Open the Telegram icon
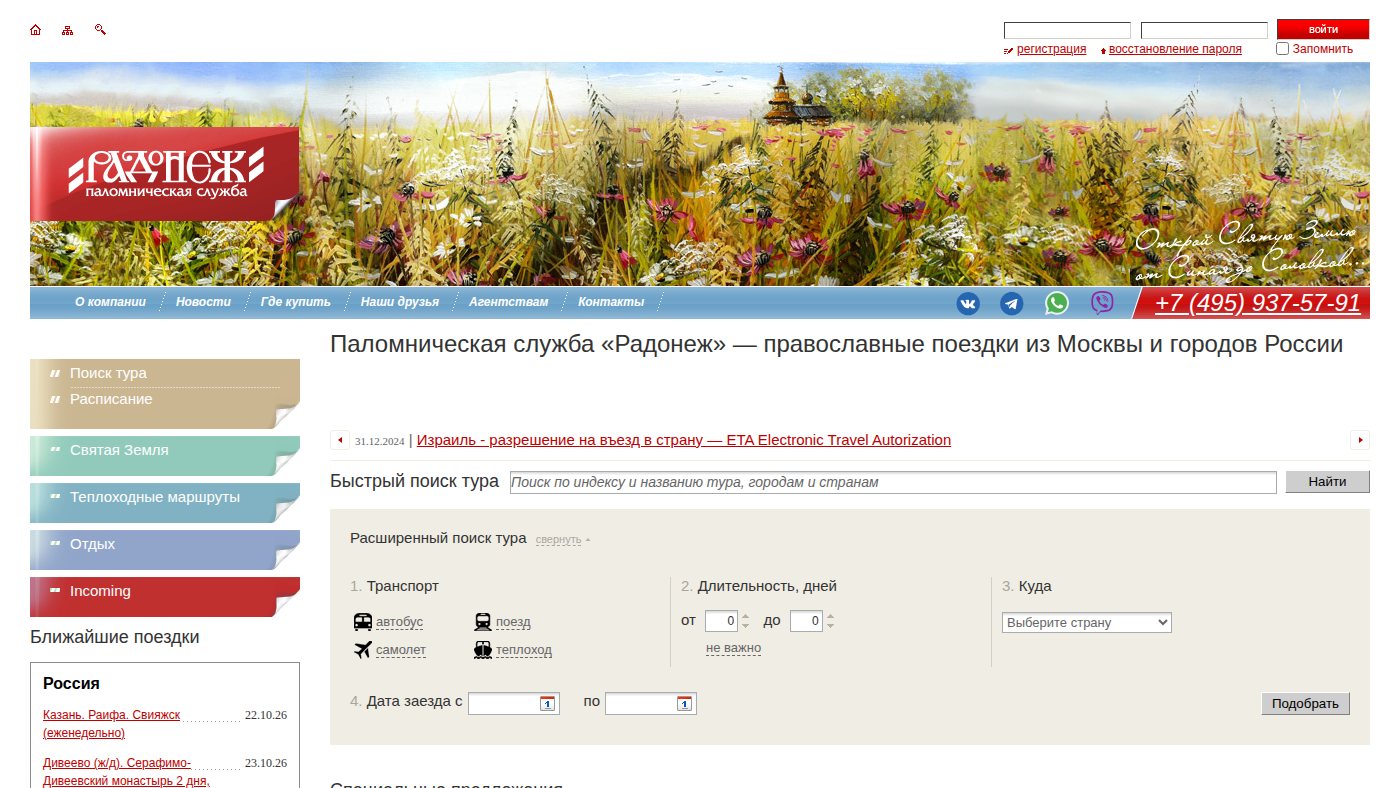The width and height of the screenshot is (1400, 788). tap(1012, 303)
